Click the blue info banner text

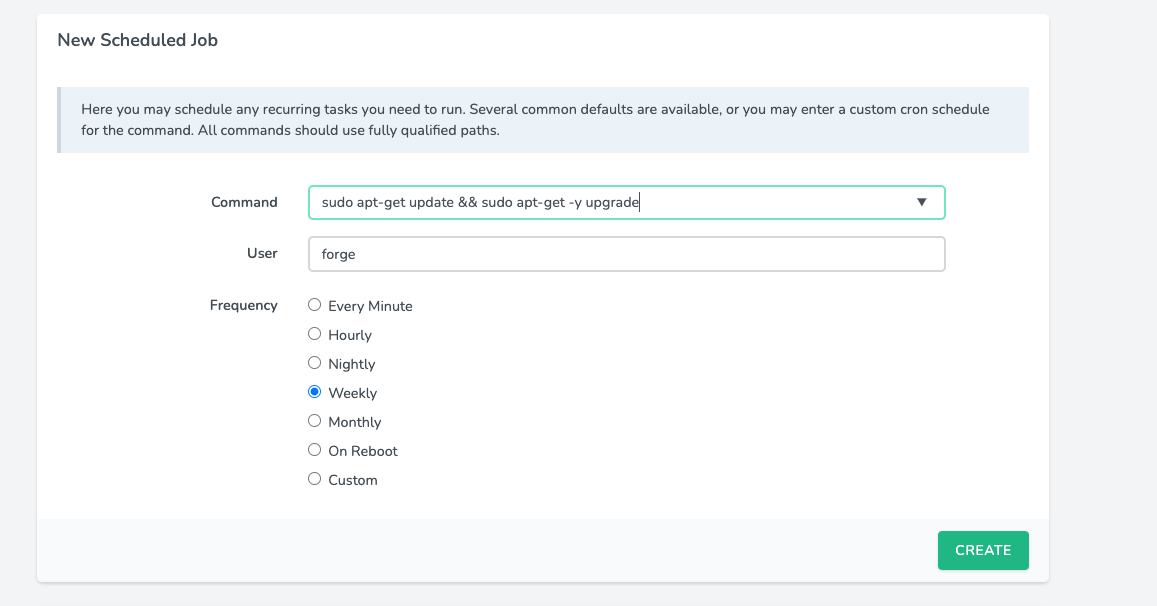coord(535,119)
